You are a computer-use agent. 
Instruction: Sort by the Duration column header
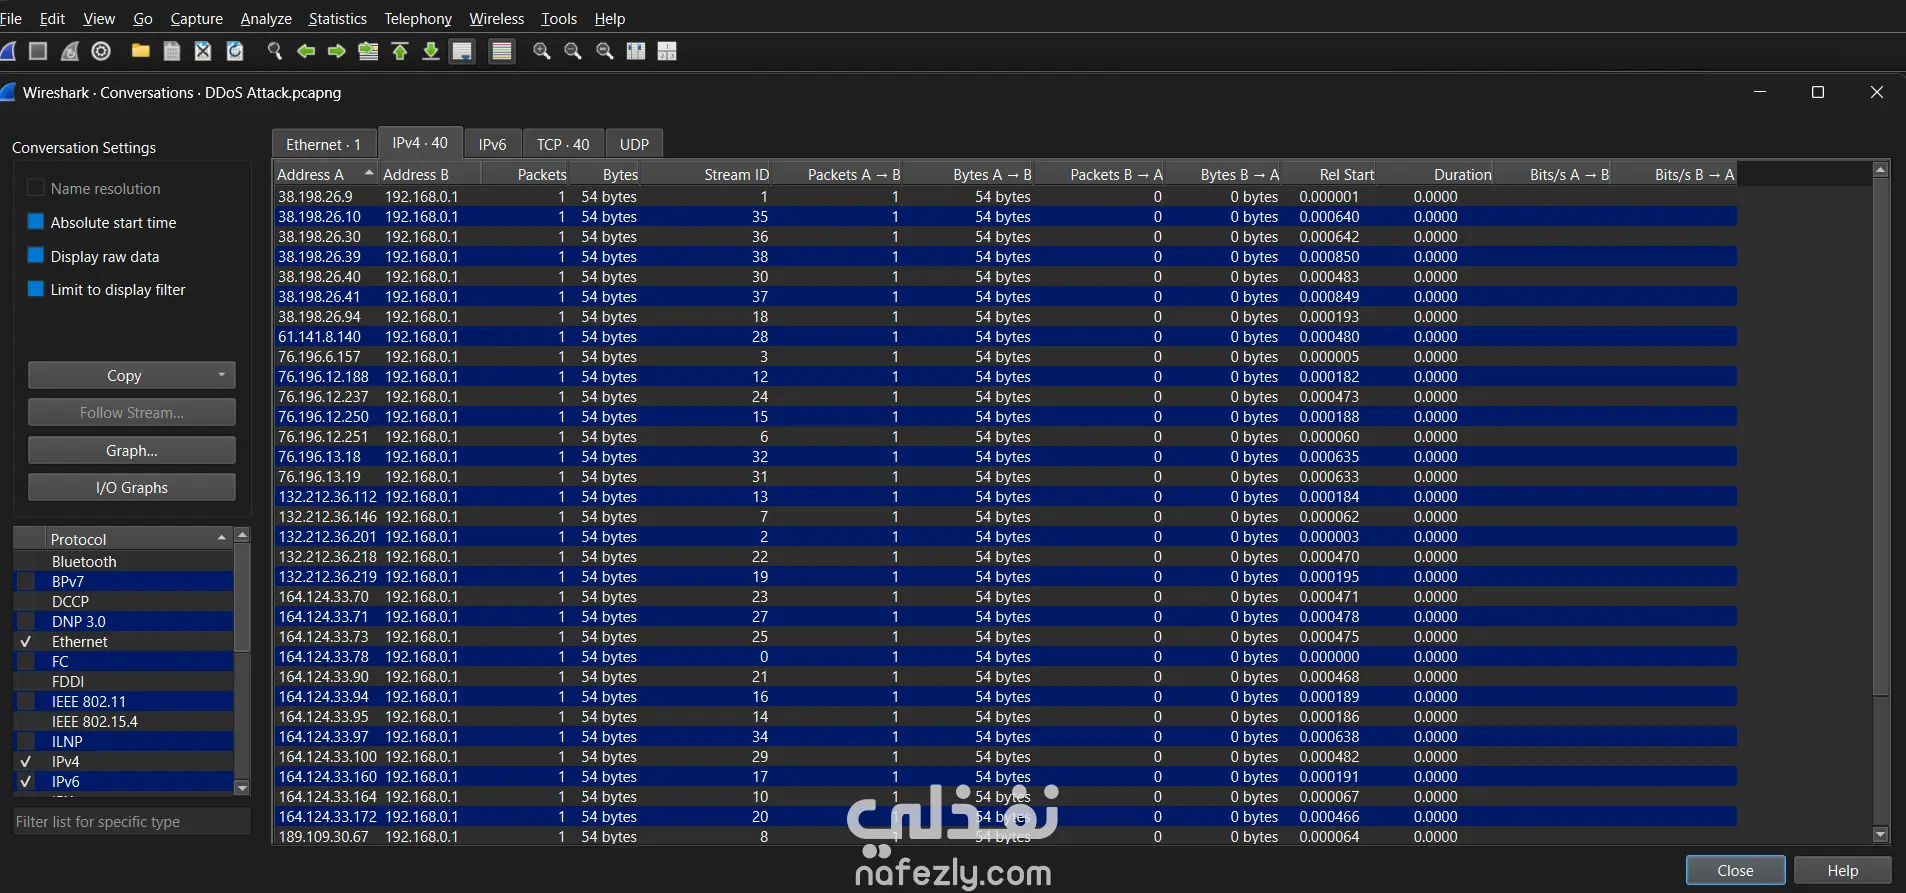point(1435,174)
